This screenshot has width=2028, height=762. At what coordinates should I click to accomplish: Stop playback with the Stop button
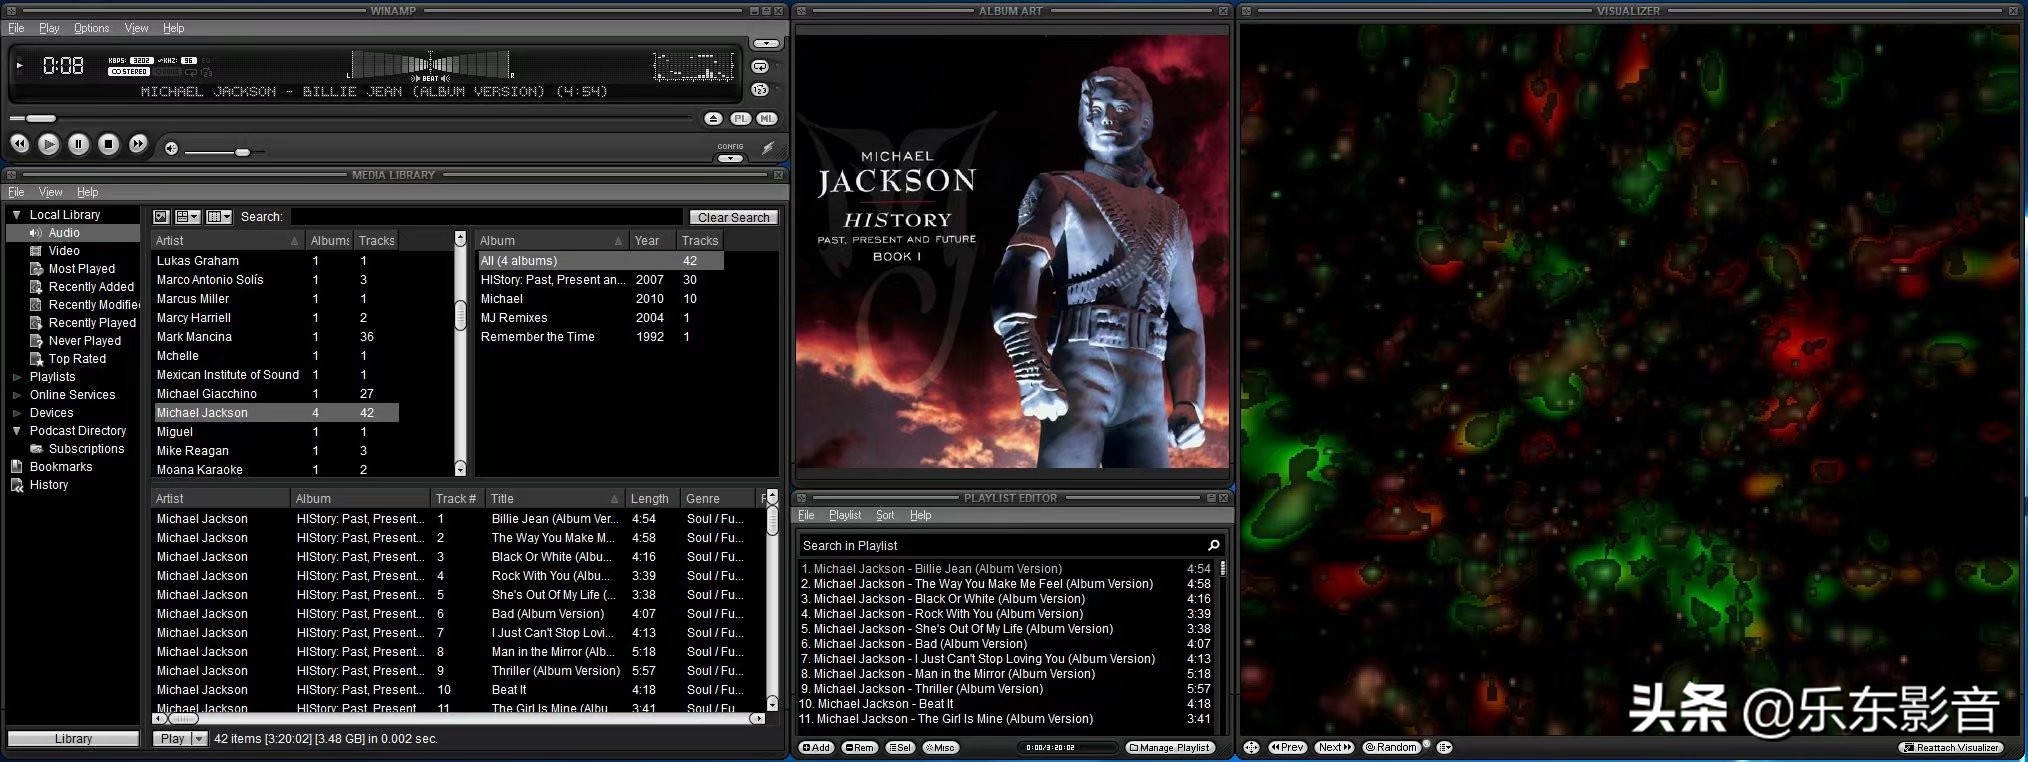109,144
